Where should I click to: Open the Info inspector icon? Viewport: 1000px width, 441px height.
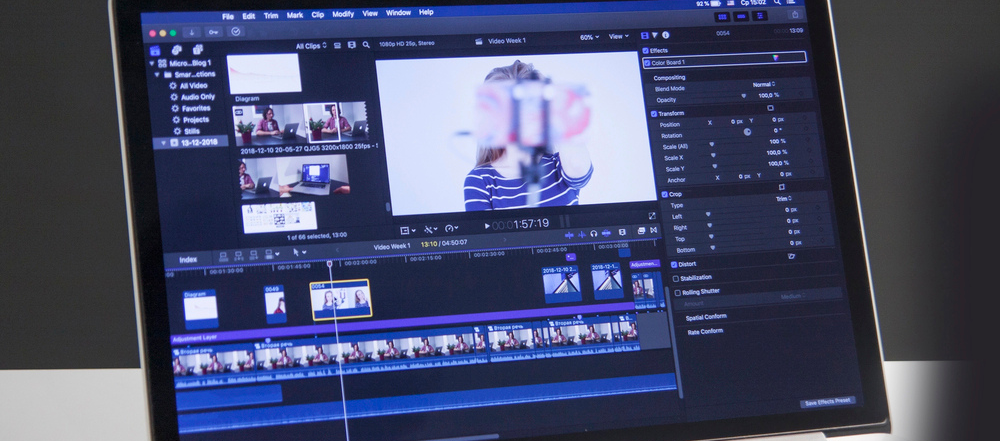(x=665, y=35)
